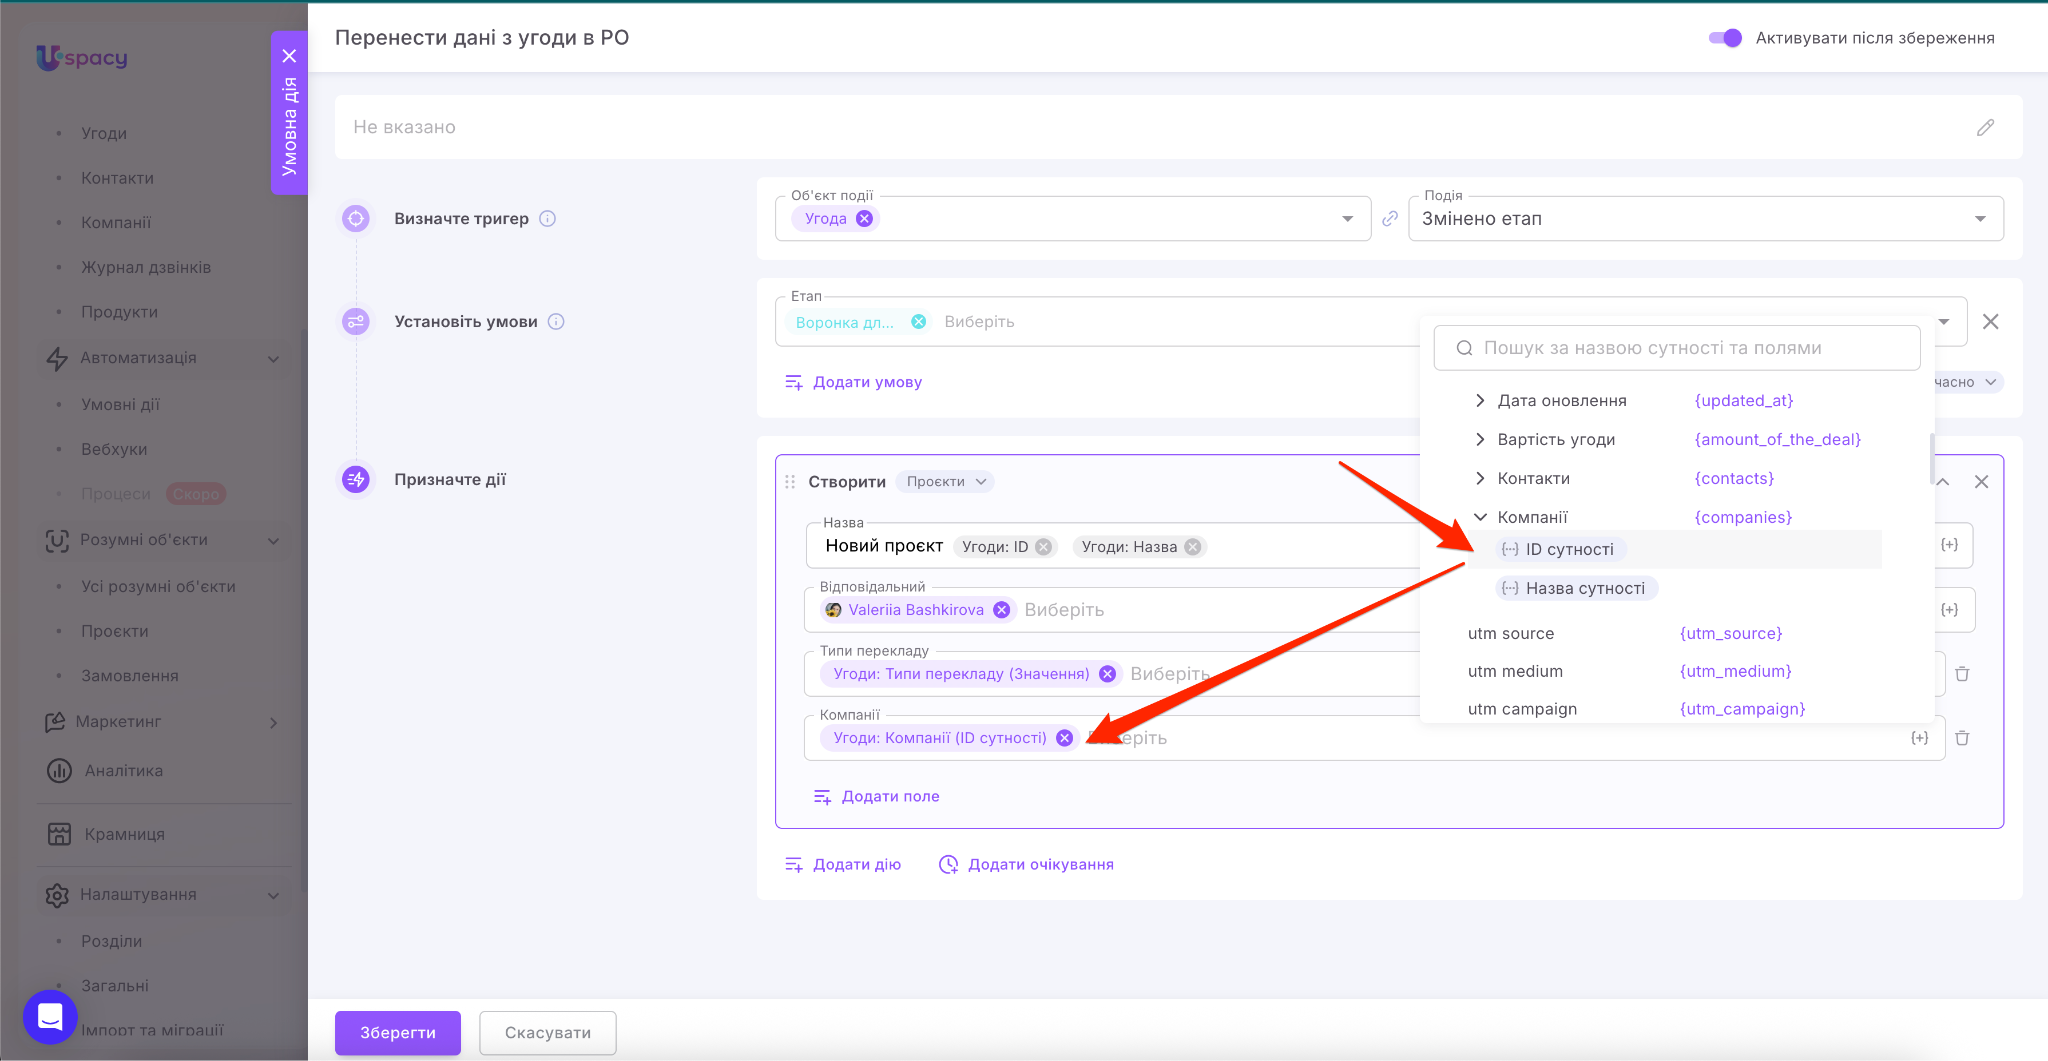Collapse the Компанії tree item
This screenshot has width=2048, height=1061.
click(1480, 517)
